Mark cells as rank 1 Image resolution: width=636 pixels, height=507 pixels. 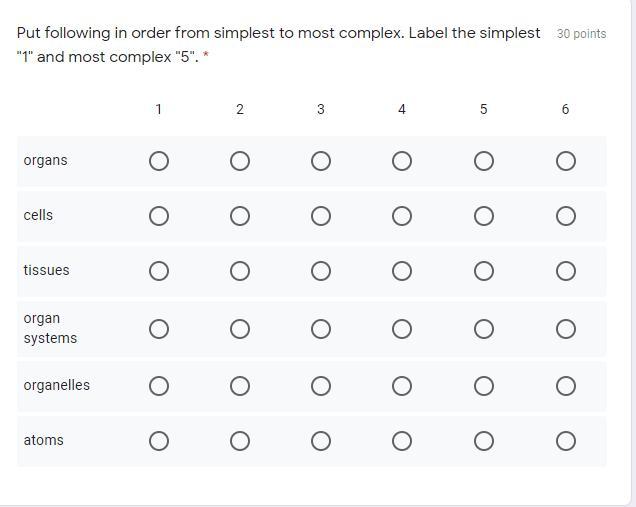pyautogui.click(x=158, y=216)
